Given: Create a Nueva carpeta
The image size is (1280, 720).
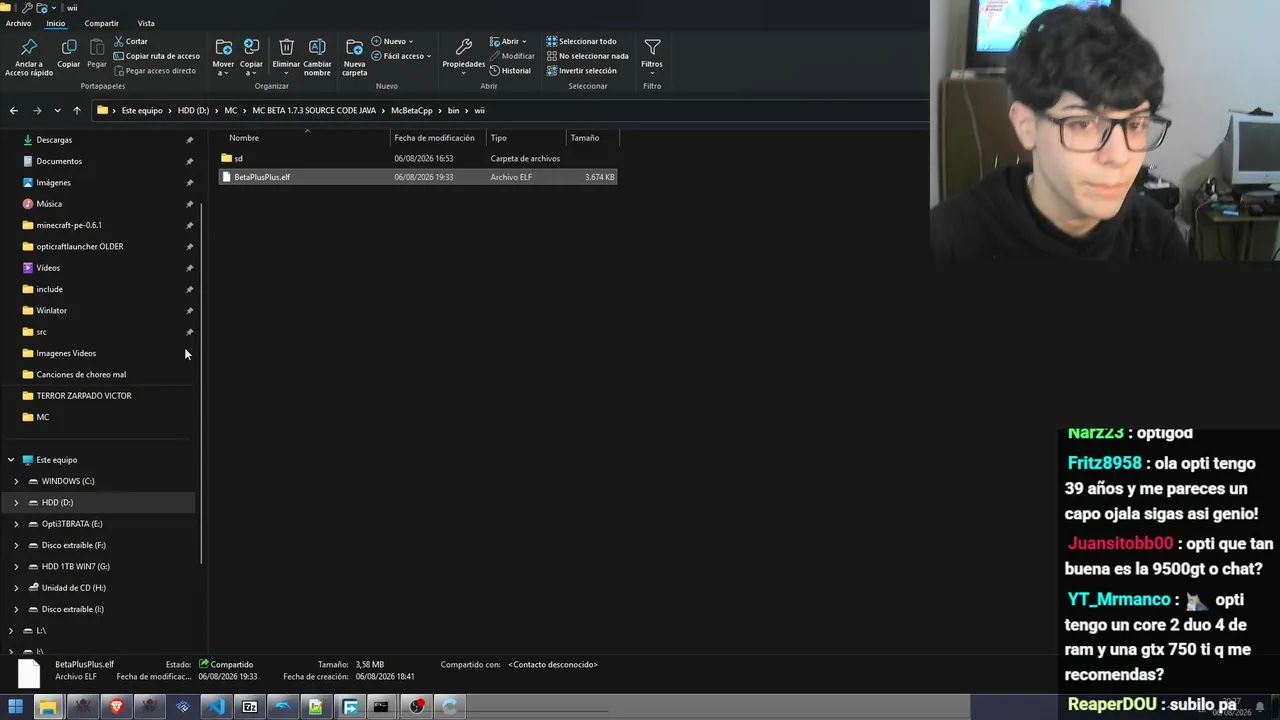Looking at the screenshot, I should 354,58.
